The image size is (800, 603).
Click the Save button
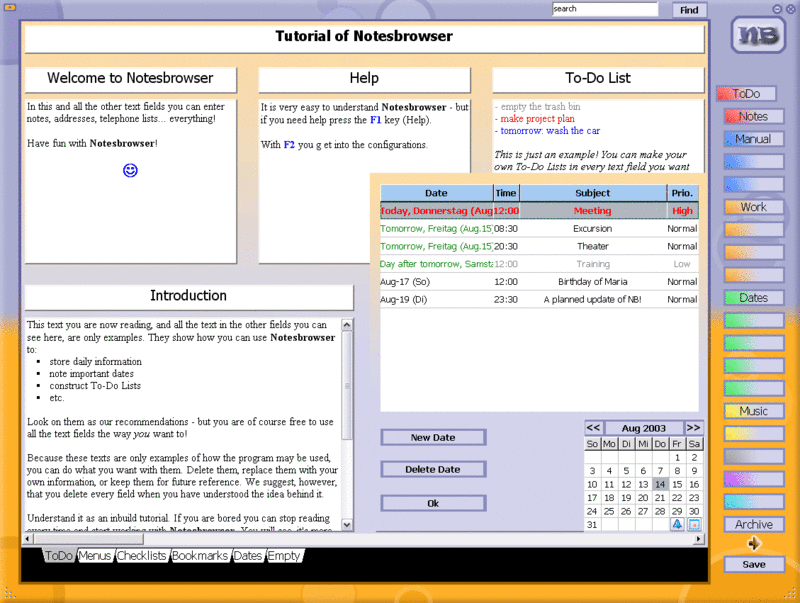coord(754,565)
